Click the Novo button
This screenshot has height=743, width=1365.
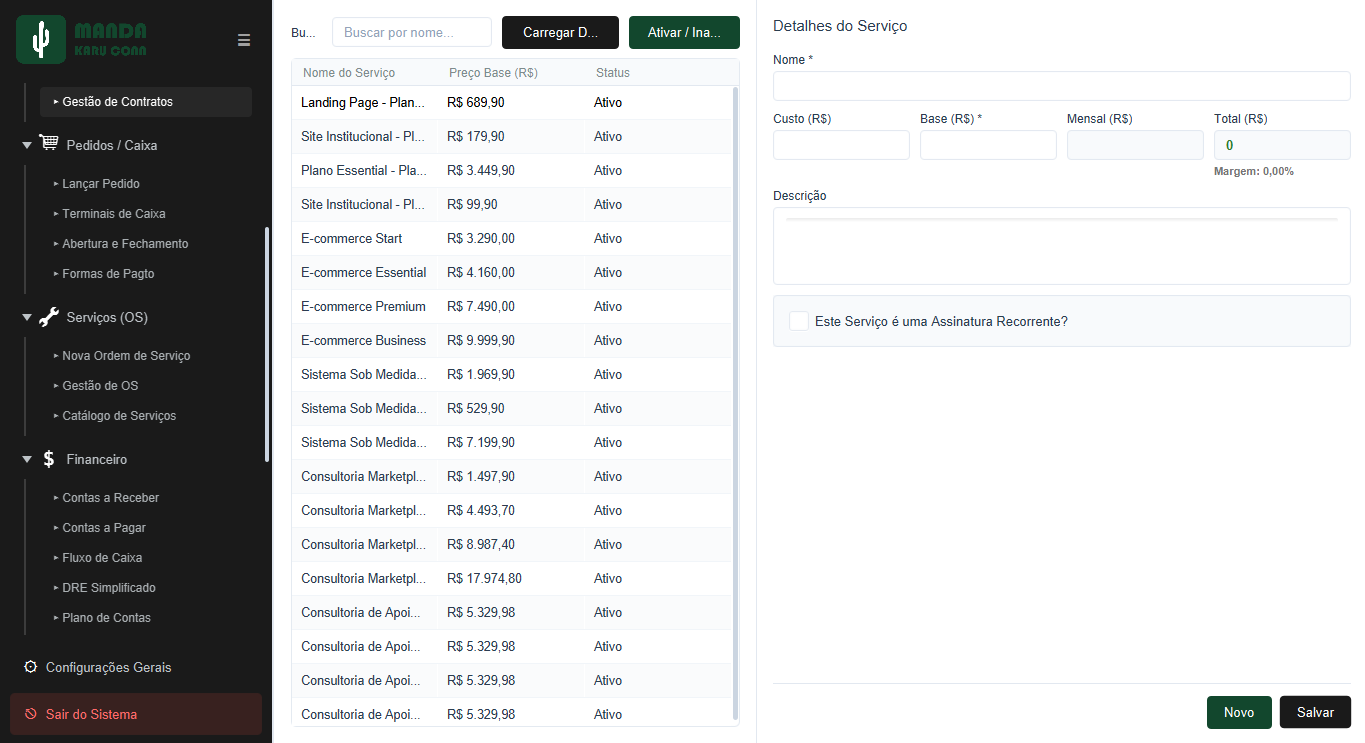[1239, 712]
